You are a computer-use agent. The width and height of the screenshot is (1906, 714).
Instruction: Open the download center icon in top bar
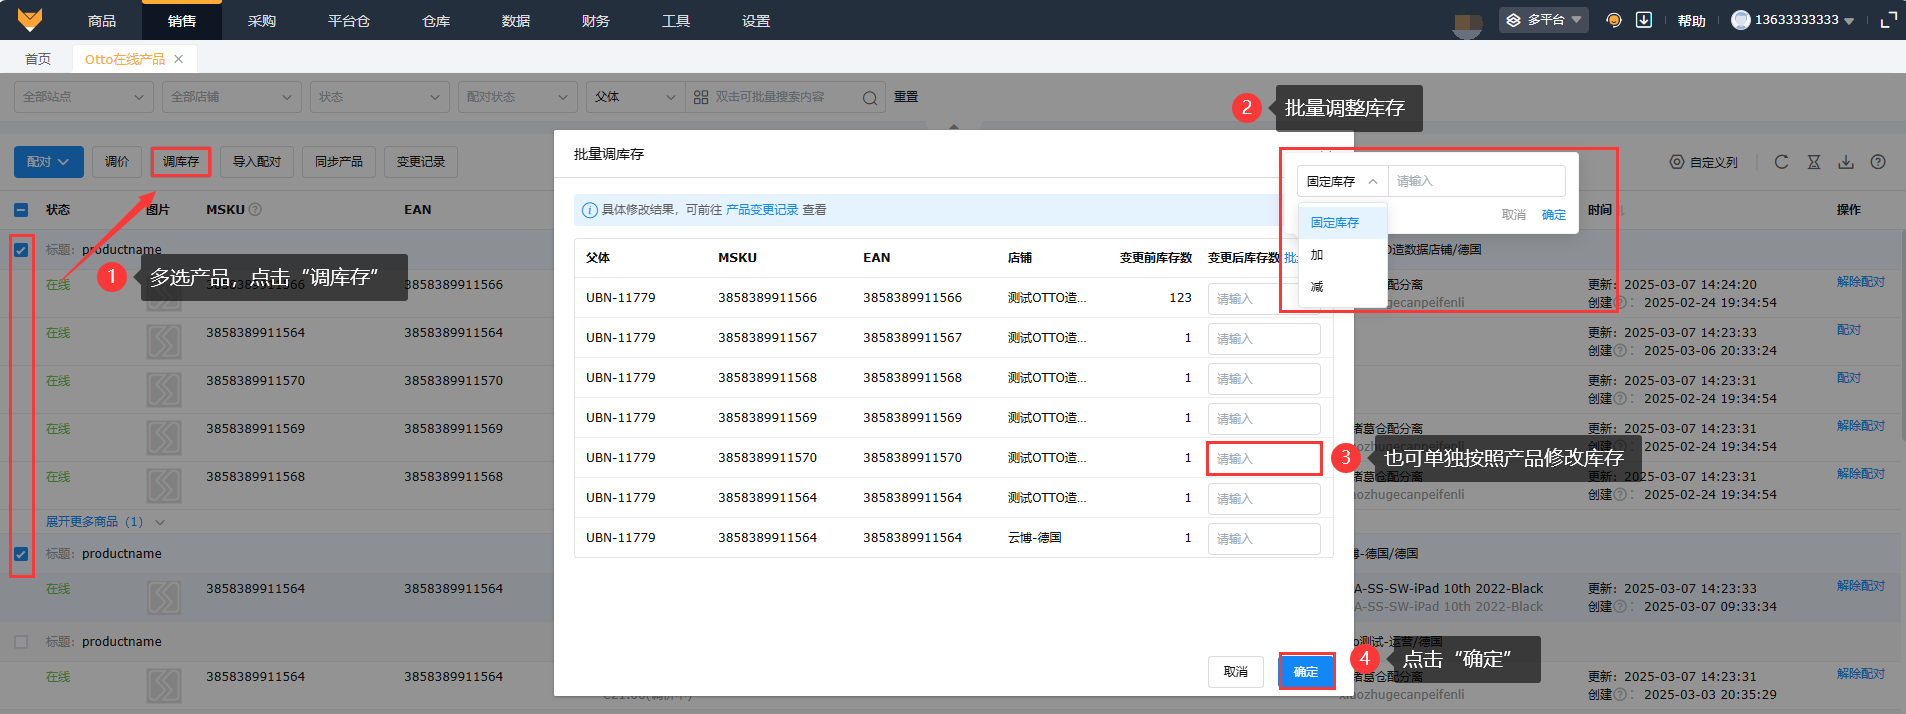click(1643, 20)
